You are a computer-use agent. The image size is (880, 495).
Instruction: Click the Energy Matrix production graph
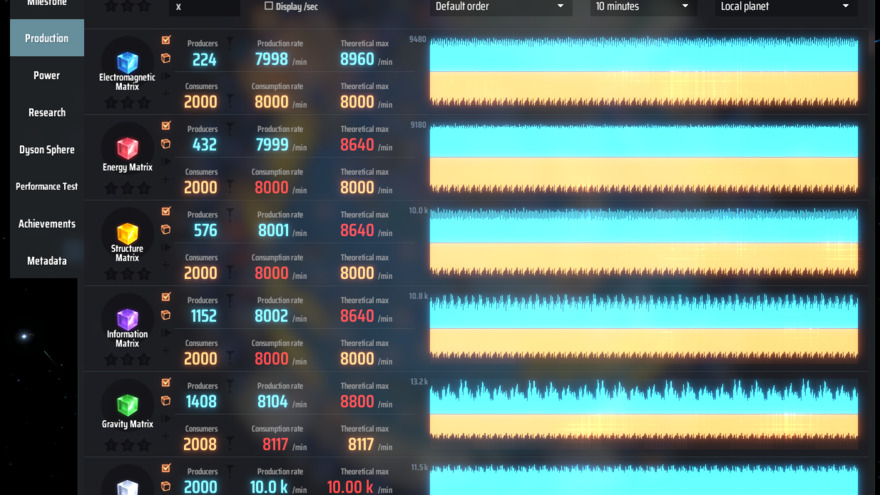[643, 158]
